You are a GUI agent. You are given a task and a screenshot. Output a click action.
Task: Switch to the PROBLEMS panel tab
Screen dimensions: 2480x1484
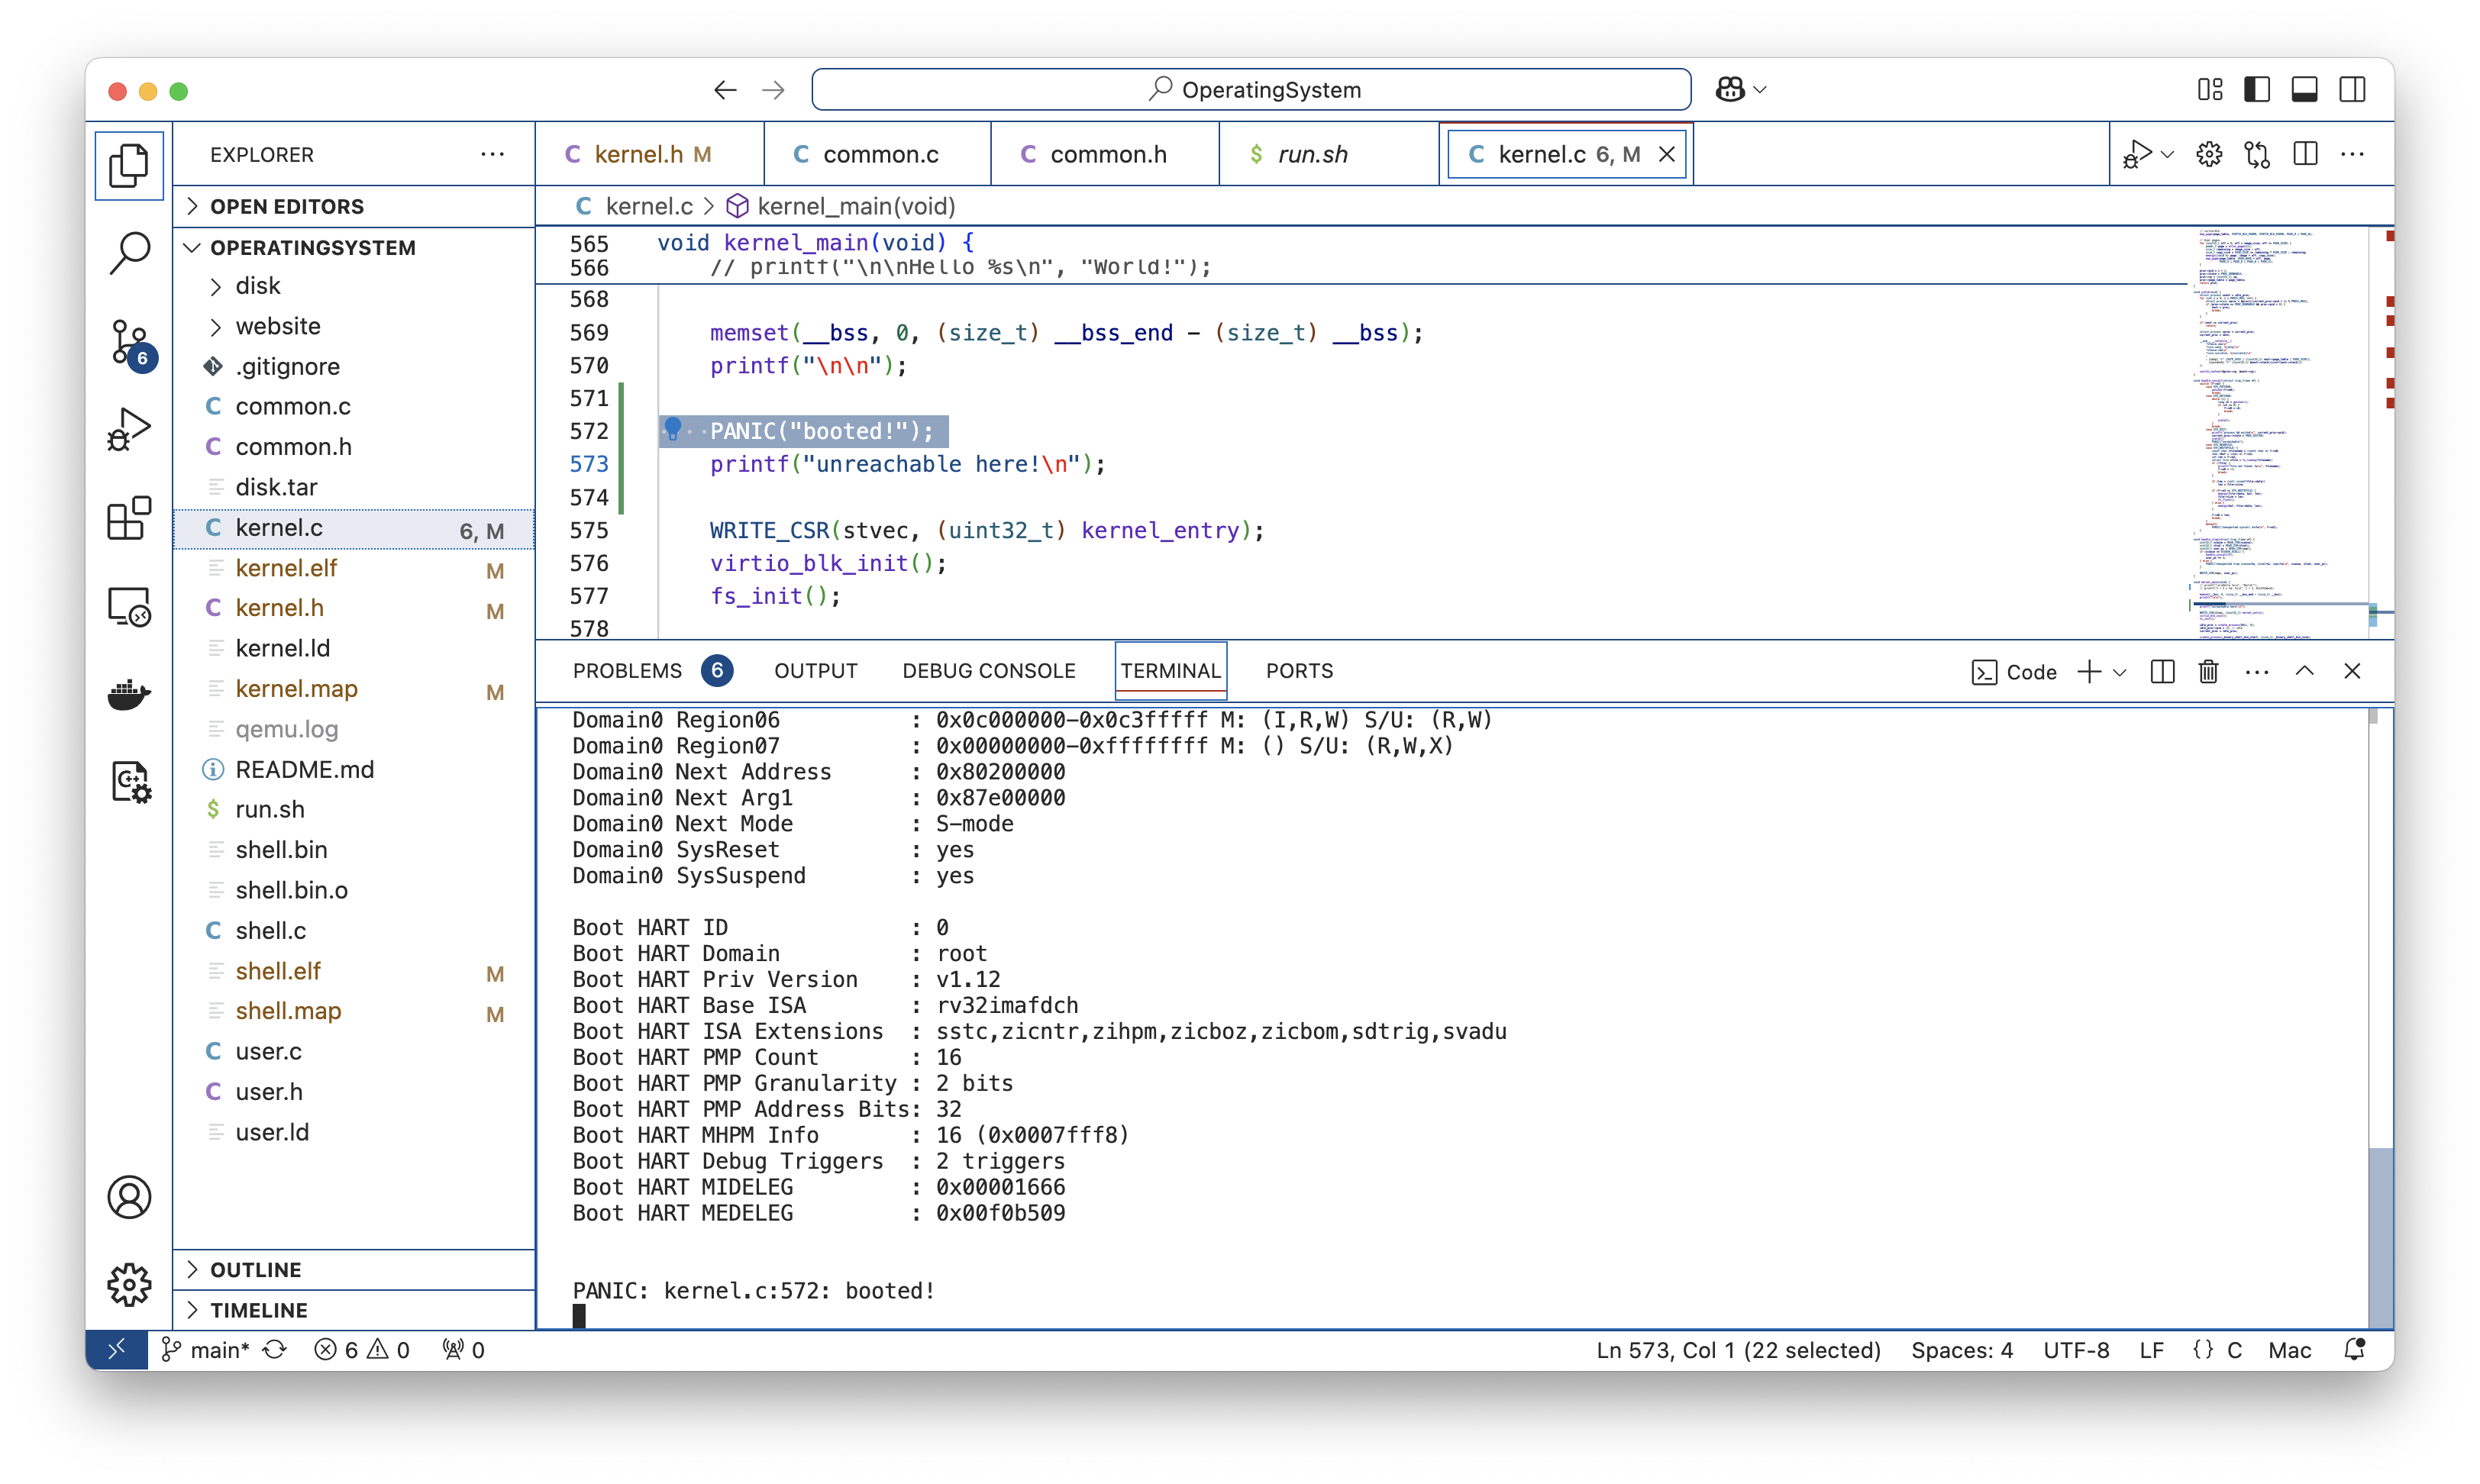pos(627,671)
